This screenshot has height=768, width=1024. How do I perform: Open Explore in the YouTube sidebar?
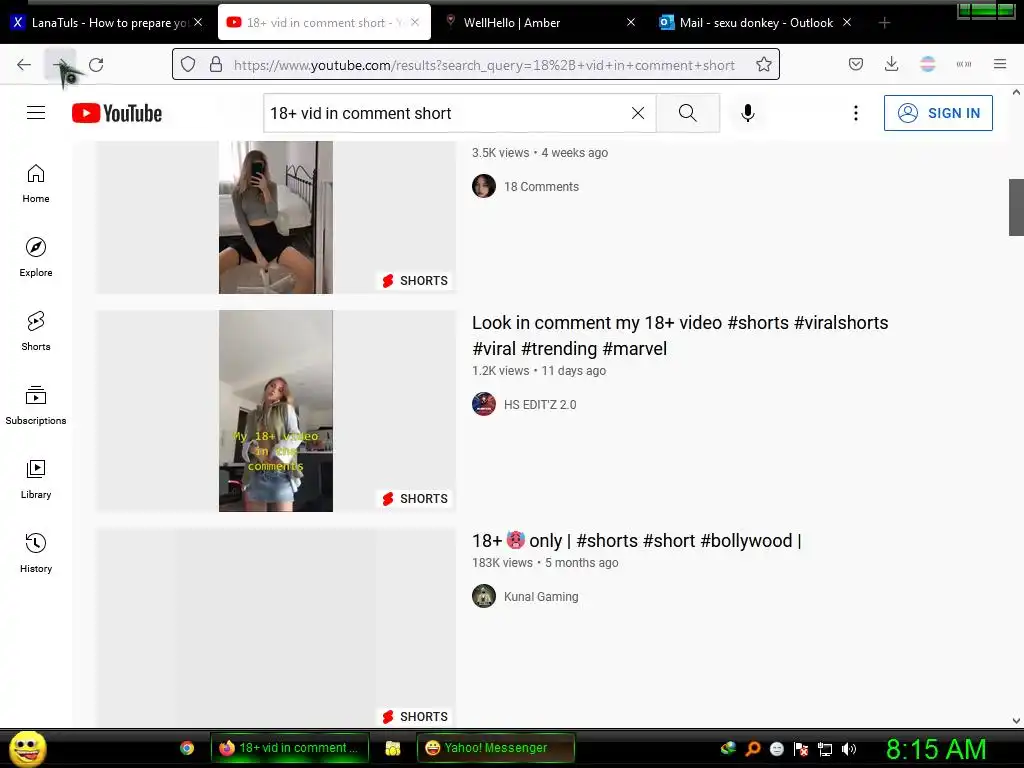coord(36,257)
